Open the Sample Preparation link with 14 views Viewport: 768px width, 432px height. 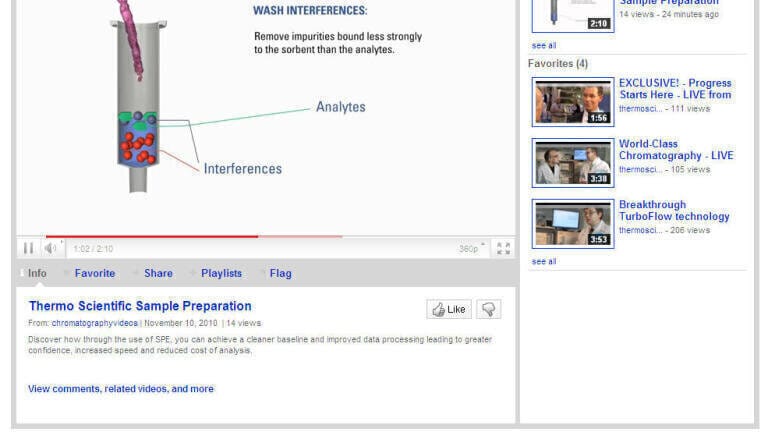(669, 2)
